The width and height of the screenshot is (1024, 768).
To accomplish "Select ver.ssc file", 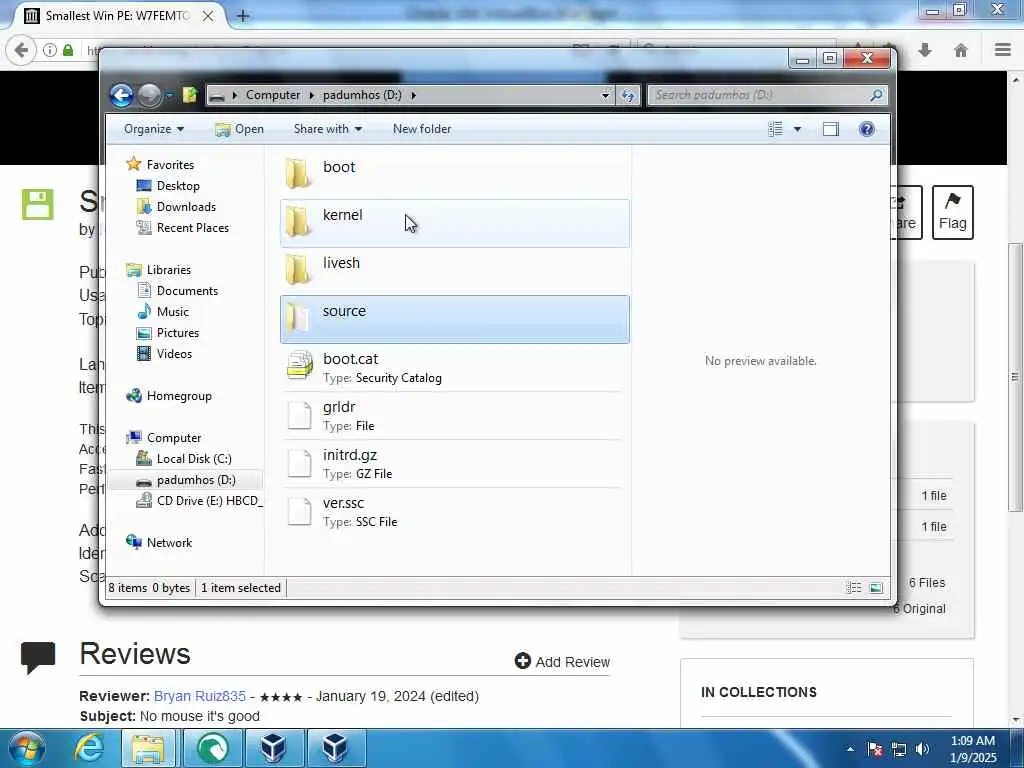I will coord(455,511).
